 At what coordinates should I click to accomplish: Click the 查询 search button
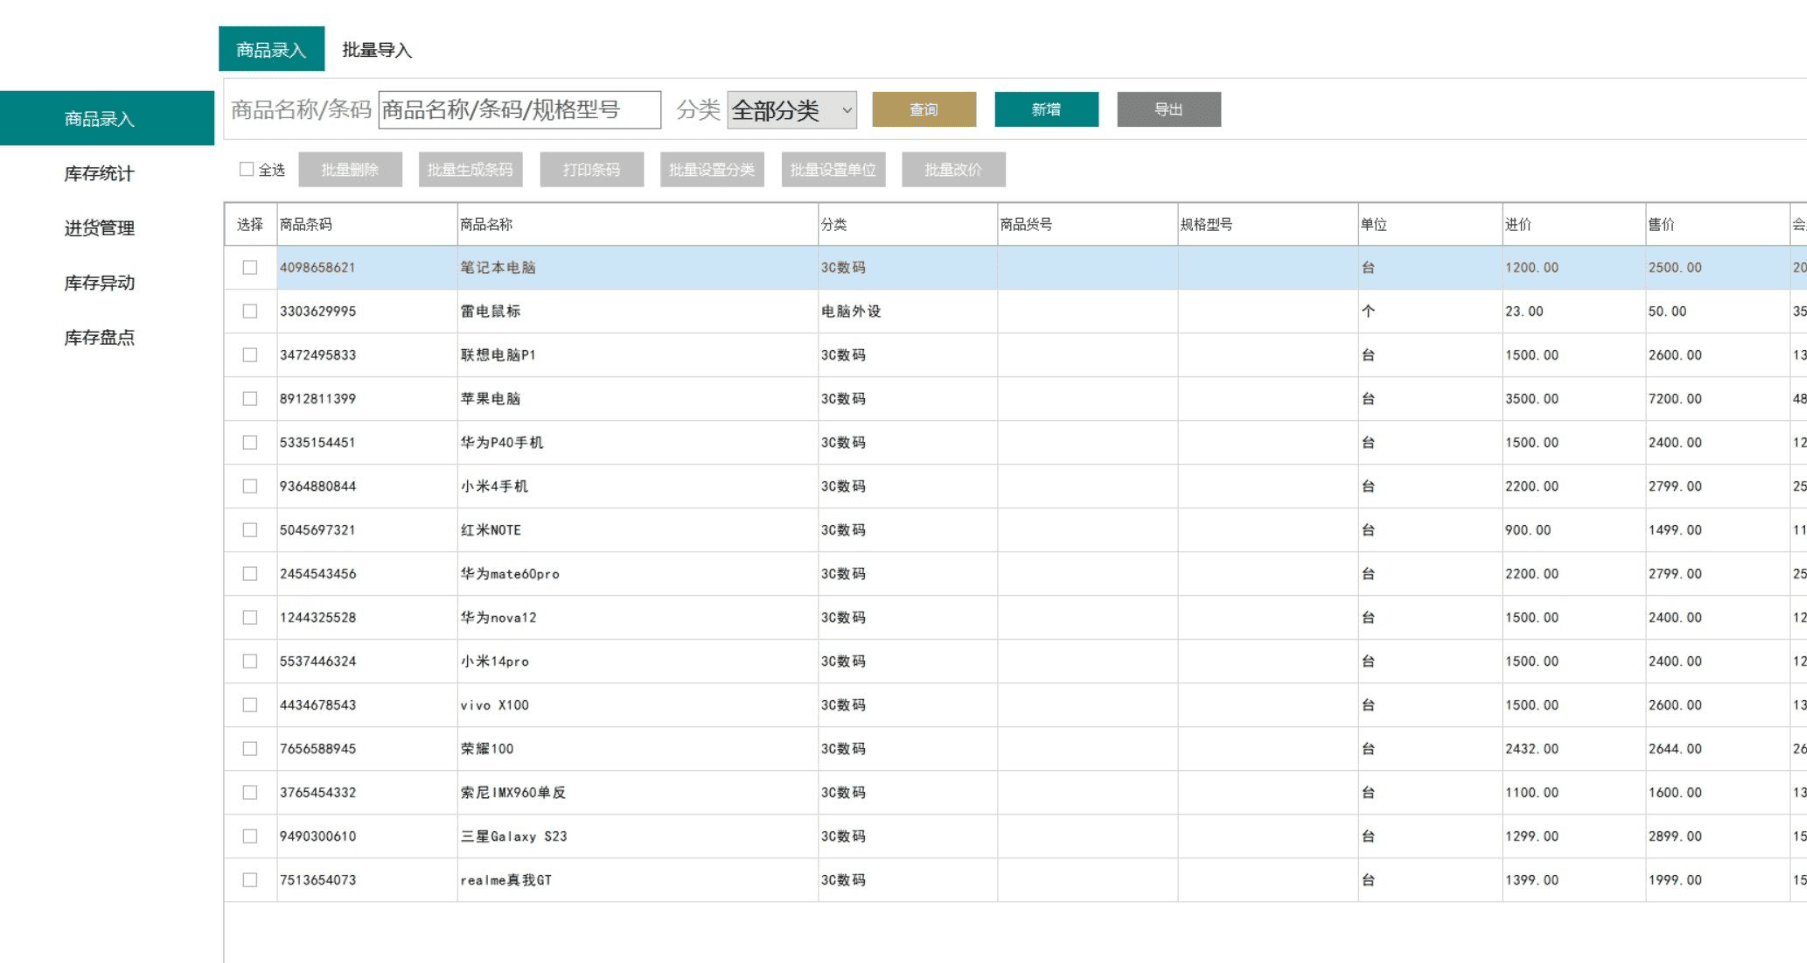click(x=924, y=110)
